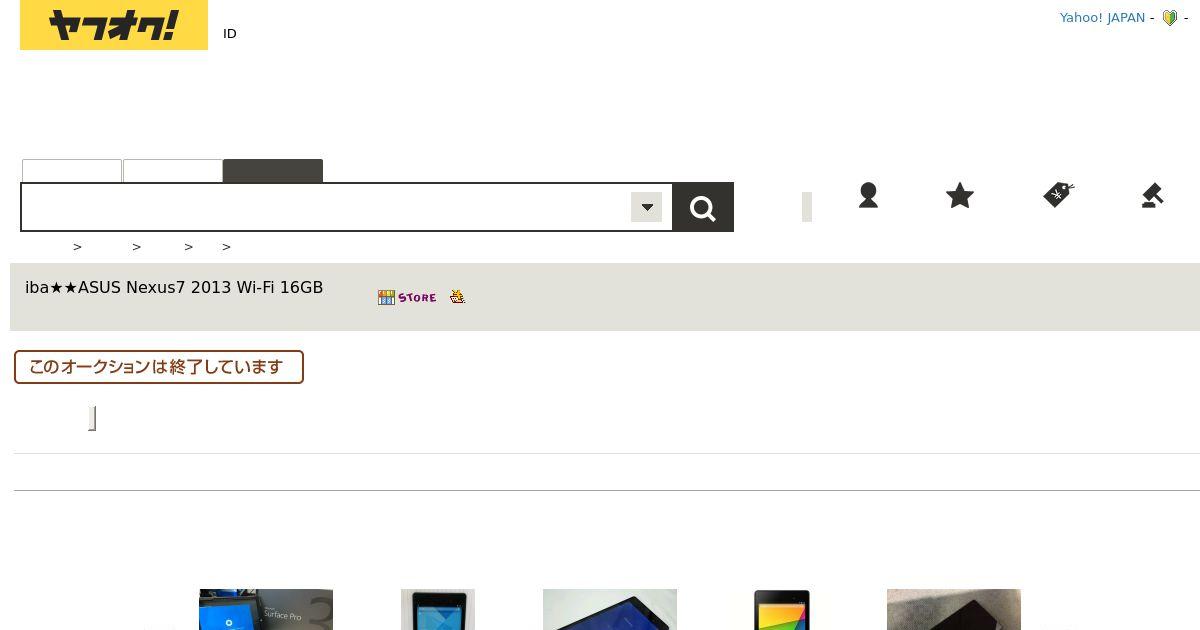
Task: Open the dark tablet thumbnail on white
Action: pyautogui.click(x=610, y=610)
